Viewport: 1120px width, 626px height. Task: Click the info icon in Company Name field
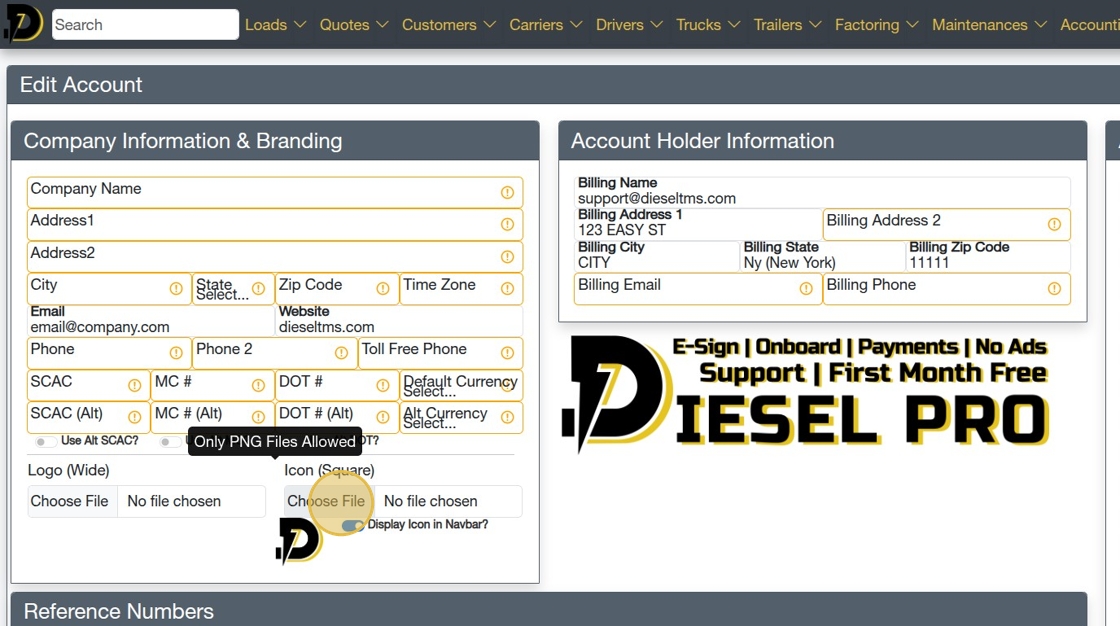(507, 192)
